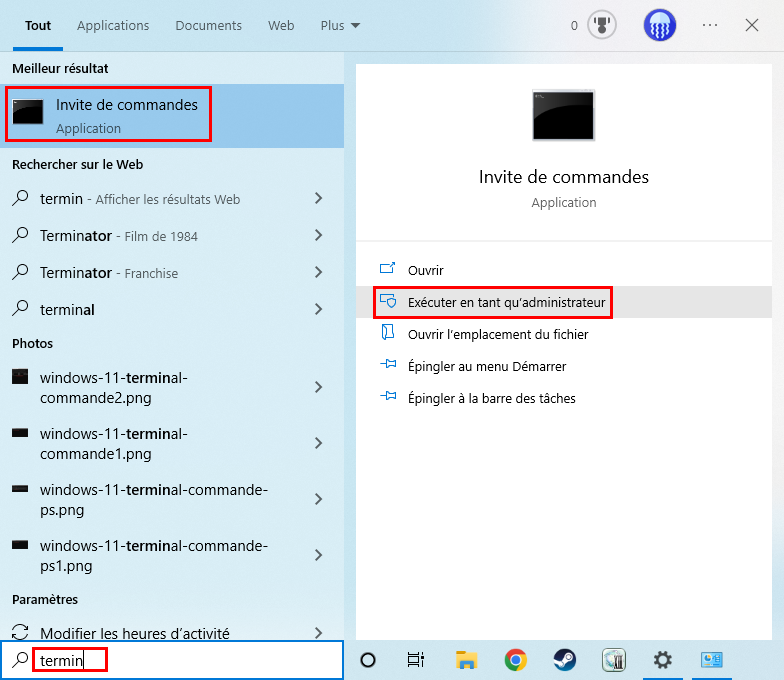The width and height of the screenshot is (784, 680).
Task: Click the Cortana circle in the taskbar
Action: click(x=368, y=660)
